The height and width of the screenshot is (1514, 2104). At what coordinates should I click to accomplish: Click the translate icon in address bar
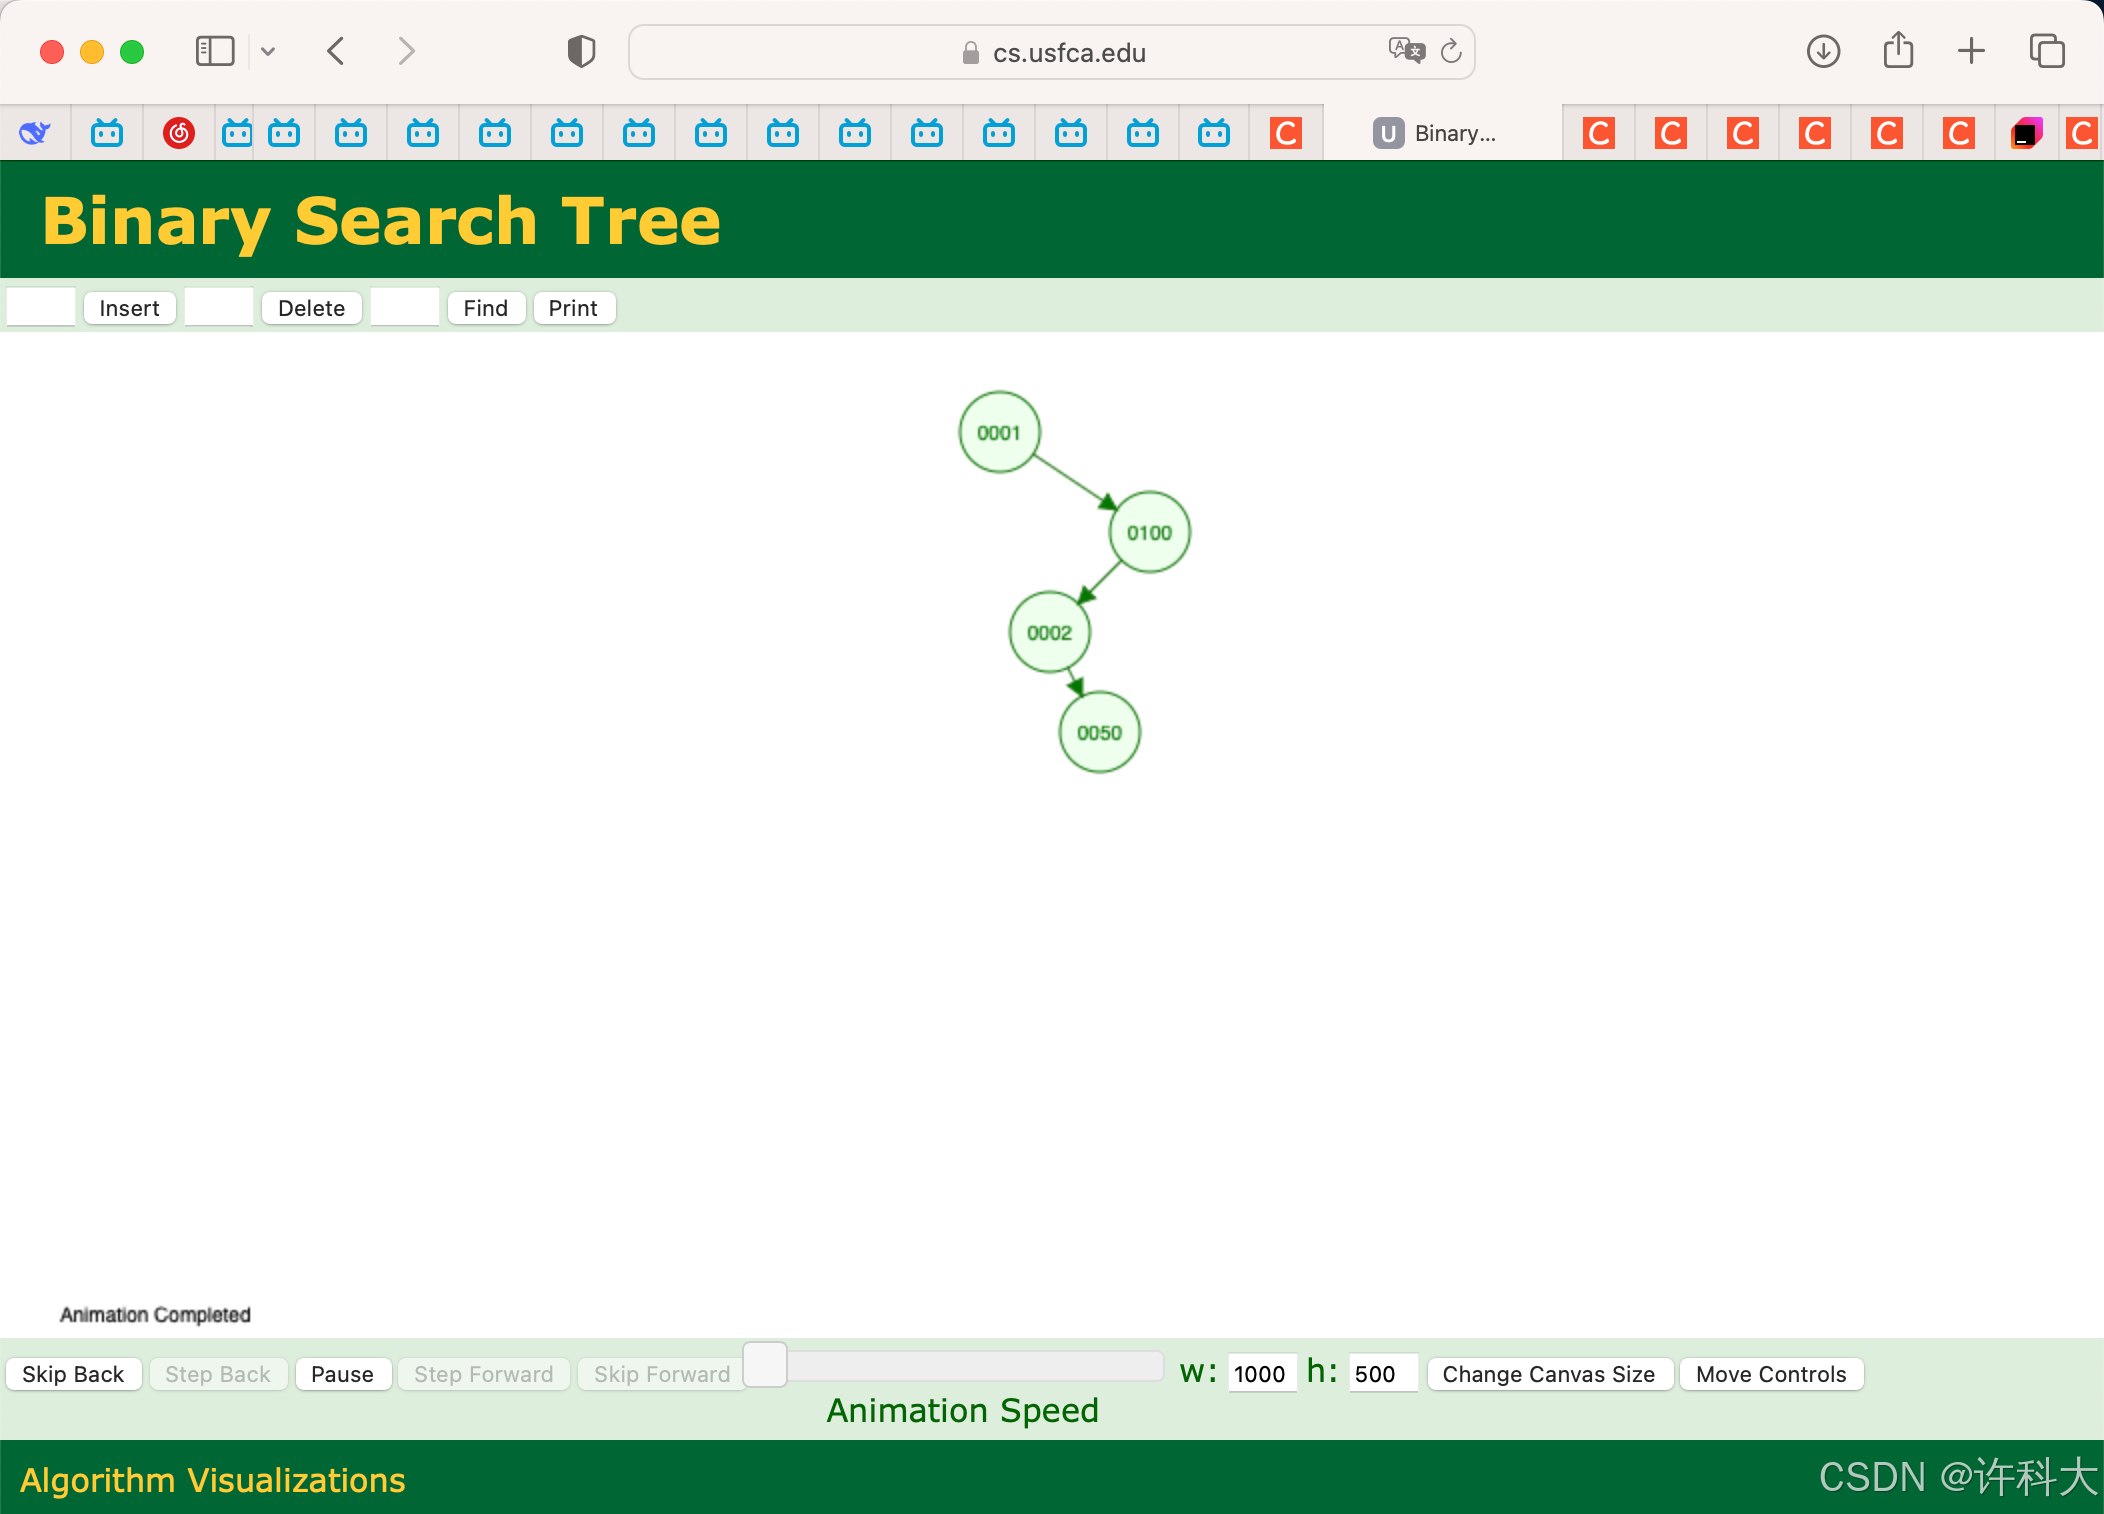tap(1405, 50)
